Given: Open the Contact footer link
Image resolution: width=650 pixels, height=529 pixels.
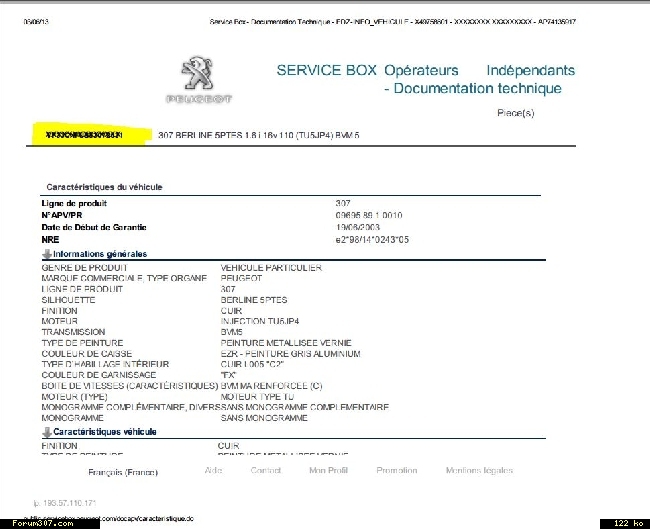Looking at the screenshot, I should (266, 471).
